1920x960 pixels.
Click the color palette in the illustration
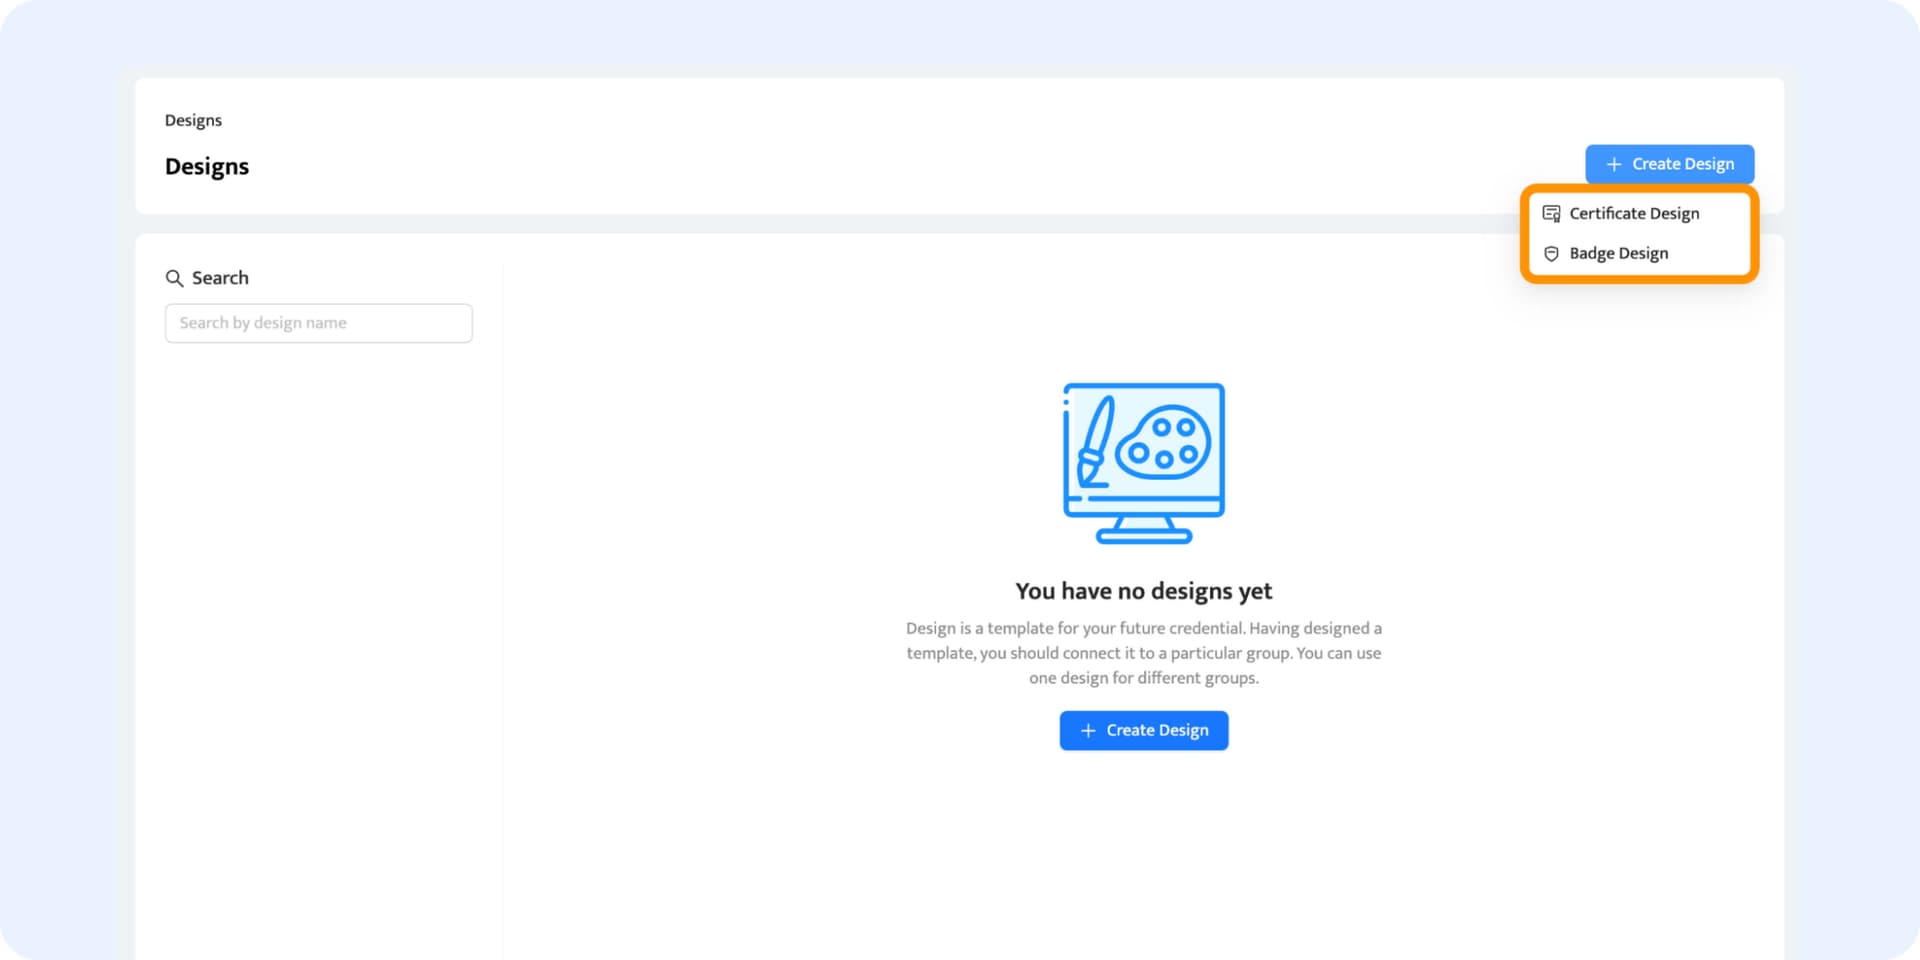tap(1163, 443)
